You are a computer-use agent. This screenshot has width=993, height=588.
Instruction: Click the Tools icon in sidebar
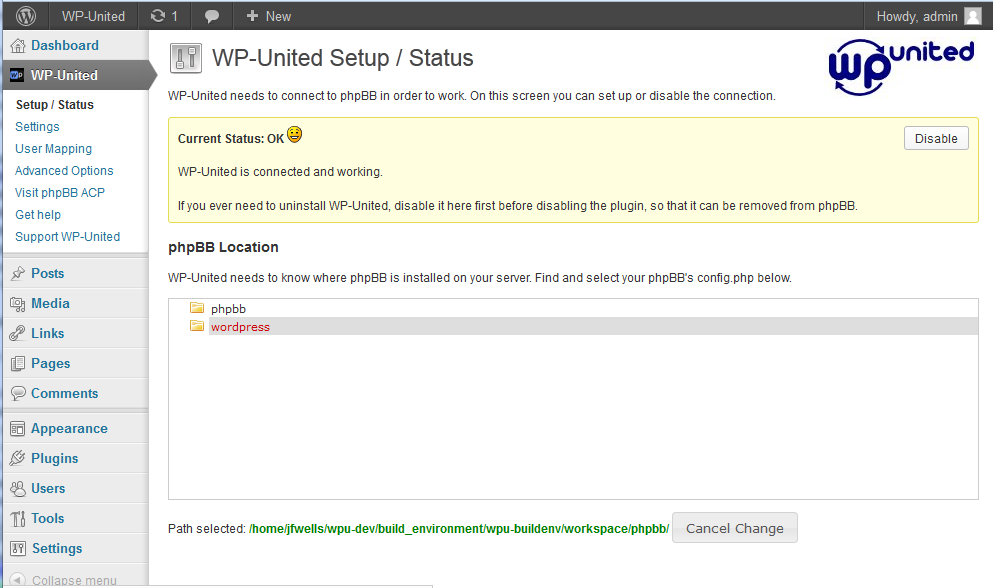click(x=18, y=518)
